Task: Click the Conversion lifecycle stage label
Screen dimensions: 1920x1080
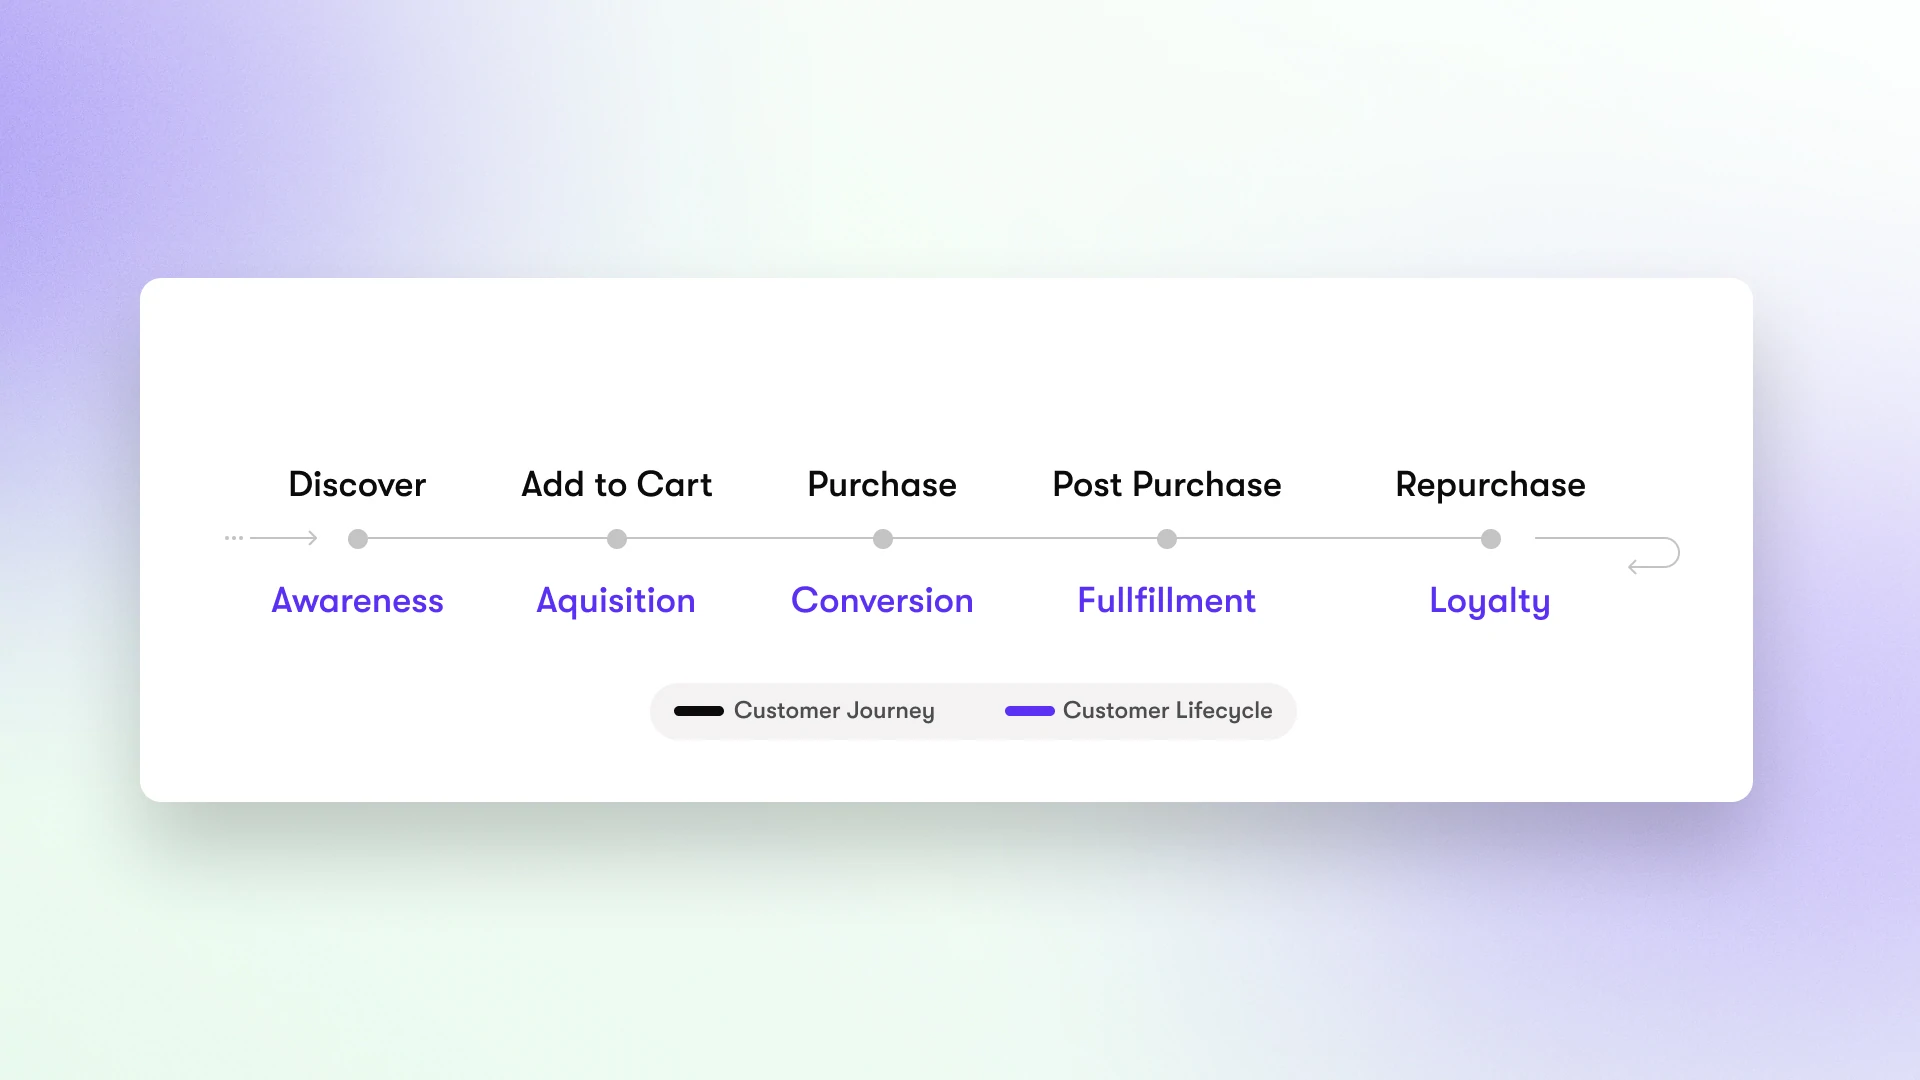Action: click(881, 600)
